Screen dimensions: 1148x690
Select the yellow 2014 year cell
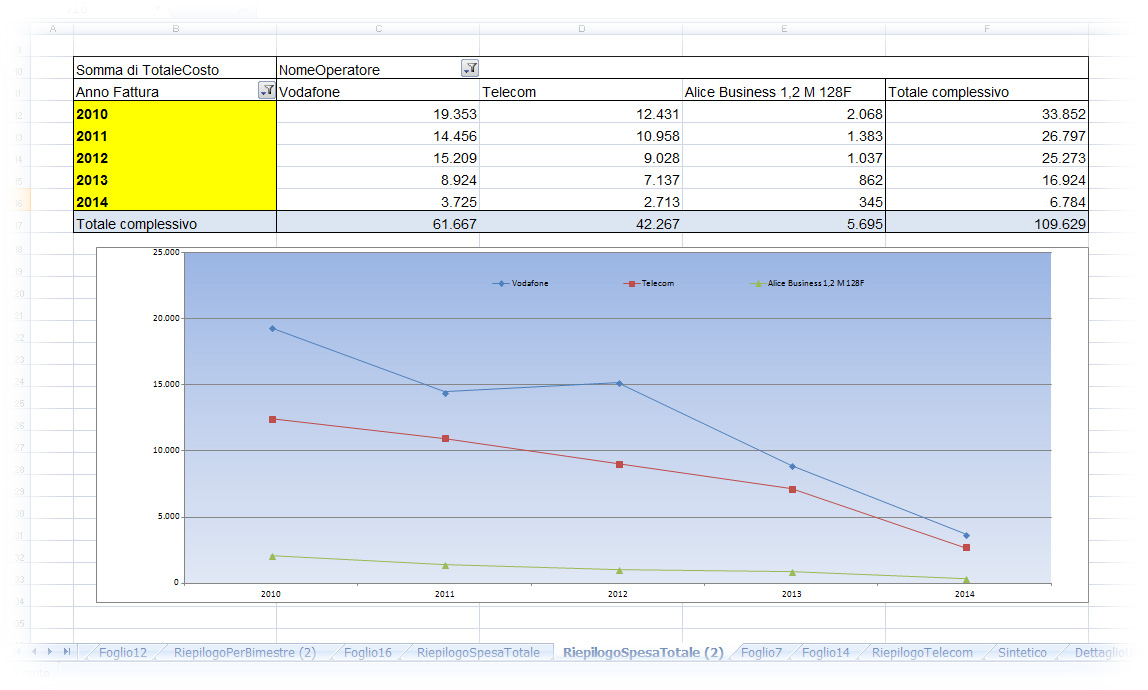click(175, 201)
